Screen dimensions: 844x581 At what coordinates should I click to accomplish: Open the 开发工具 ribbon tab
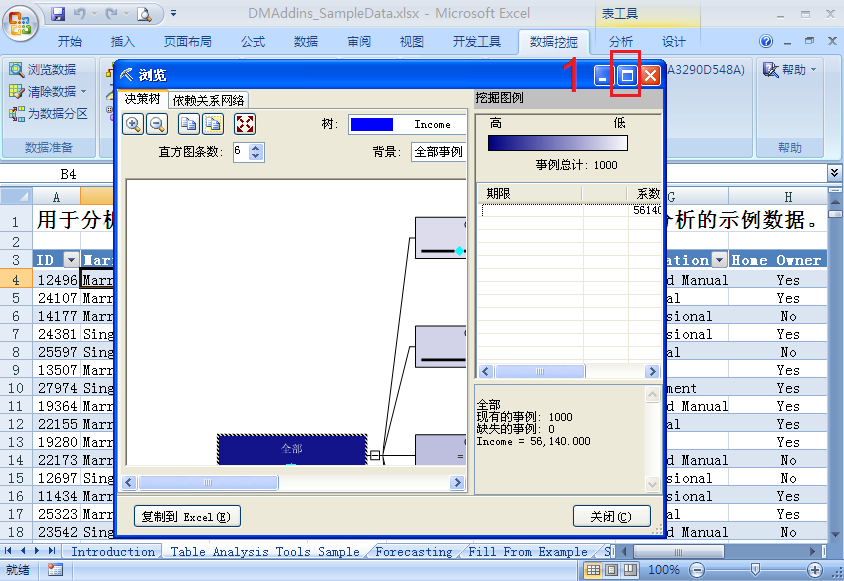pyautogui.click(x=476, y=41)
